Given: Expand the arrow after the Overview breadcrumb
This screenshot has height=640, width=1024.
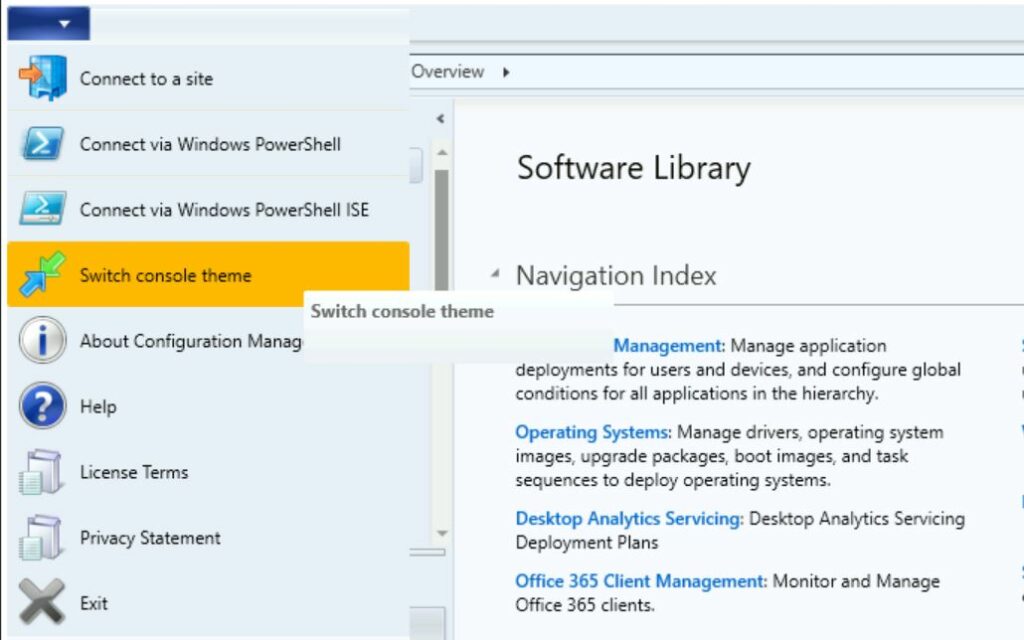Looking at the screenshot, I should click(506, 72).
